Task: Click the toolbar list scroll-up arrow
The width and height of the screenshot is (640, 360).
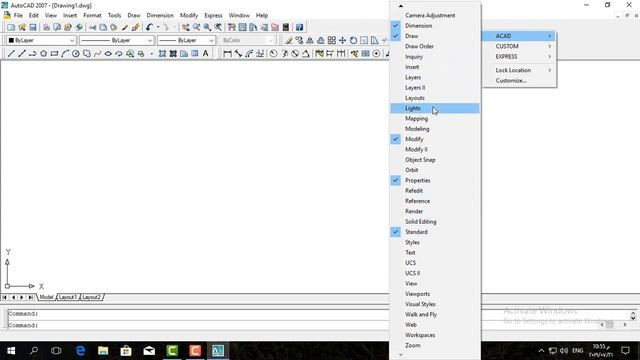Action: 400,6
